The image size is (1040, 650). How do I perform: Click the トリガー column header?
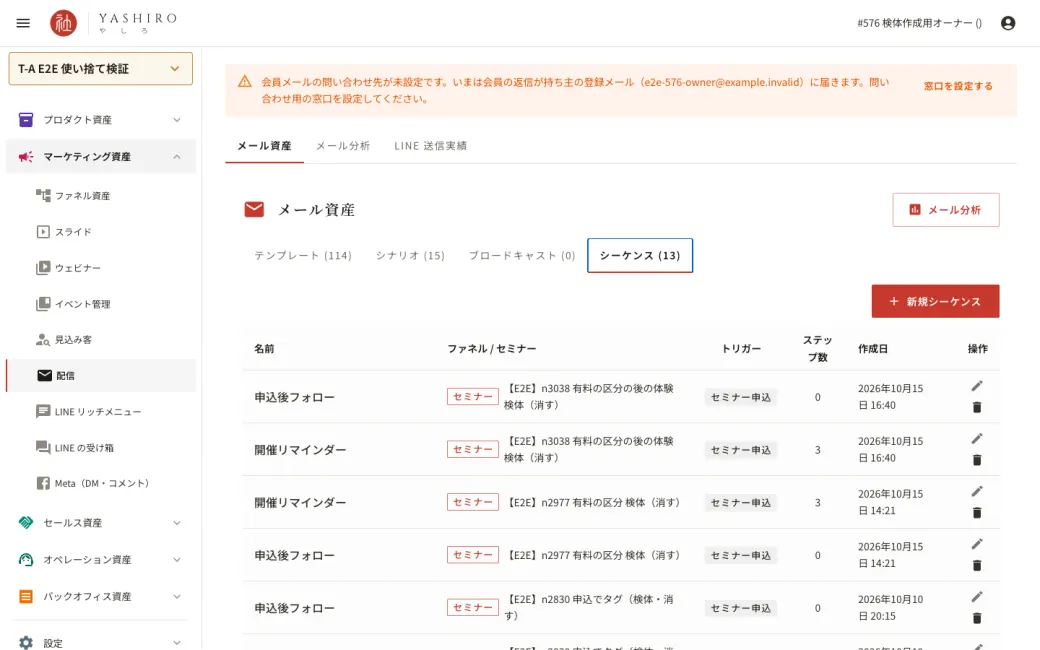(x=741, y=348)
